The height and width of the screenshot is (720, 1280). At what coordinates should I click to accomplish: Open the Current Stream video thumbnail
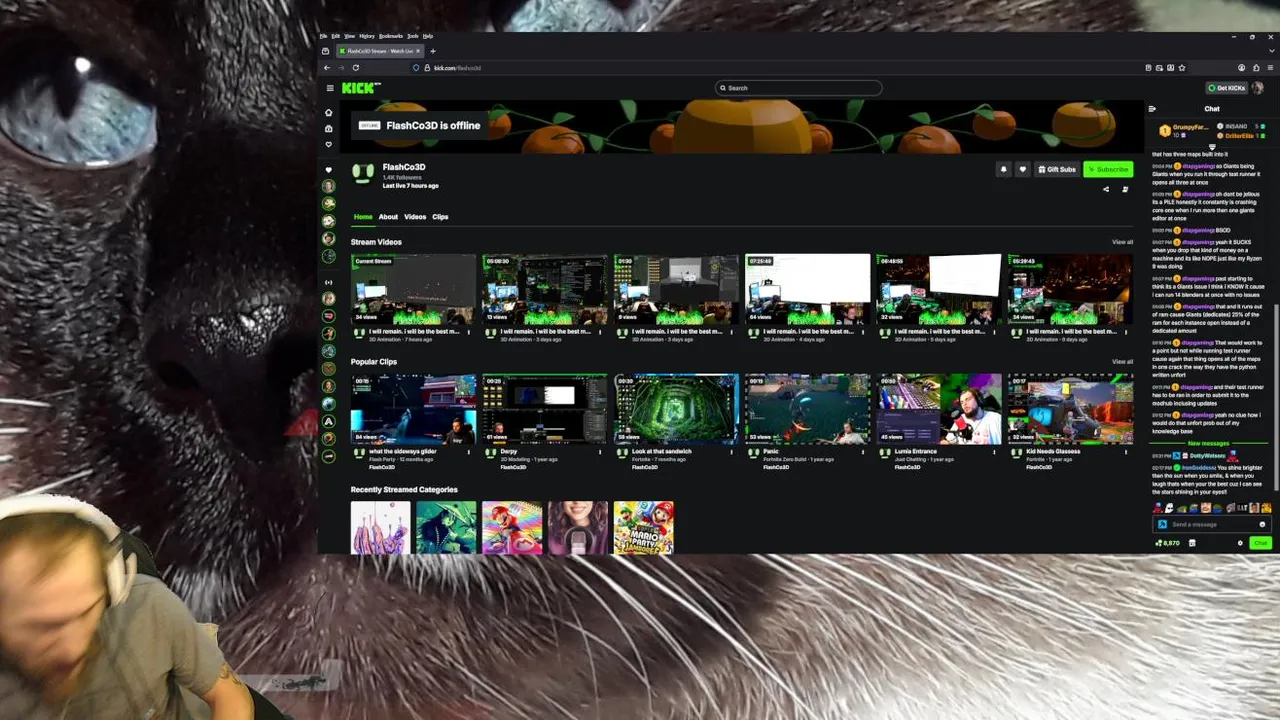[x=413, y=289]
